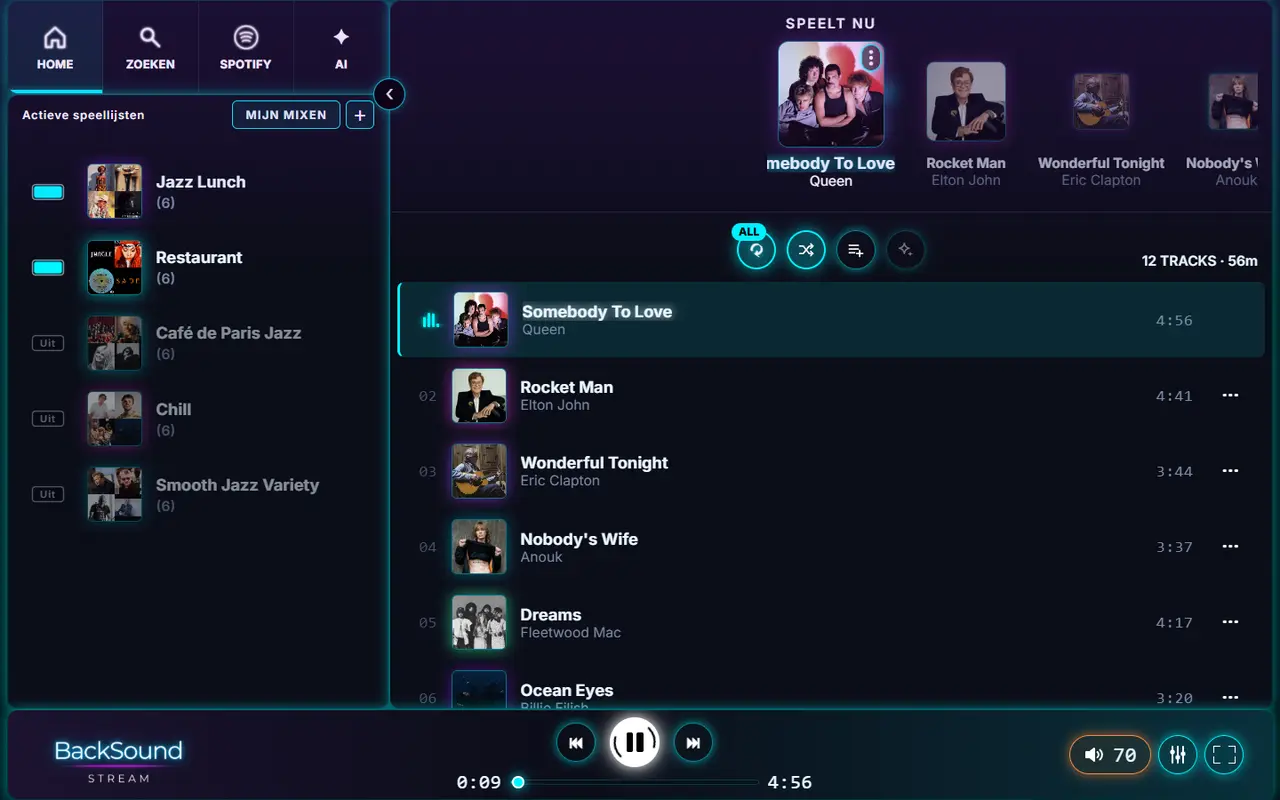
Task: Click the BackSound Stream logo
Action: 118,760
